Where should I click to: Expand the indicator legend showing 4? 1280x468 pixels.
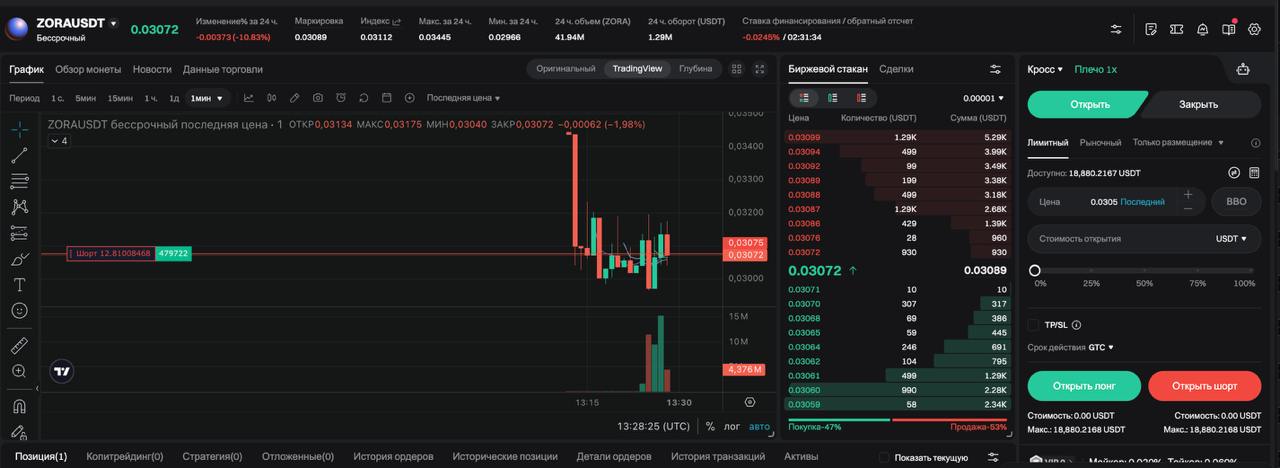[x=59, y=141]
